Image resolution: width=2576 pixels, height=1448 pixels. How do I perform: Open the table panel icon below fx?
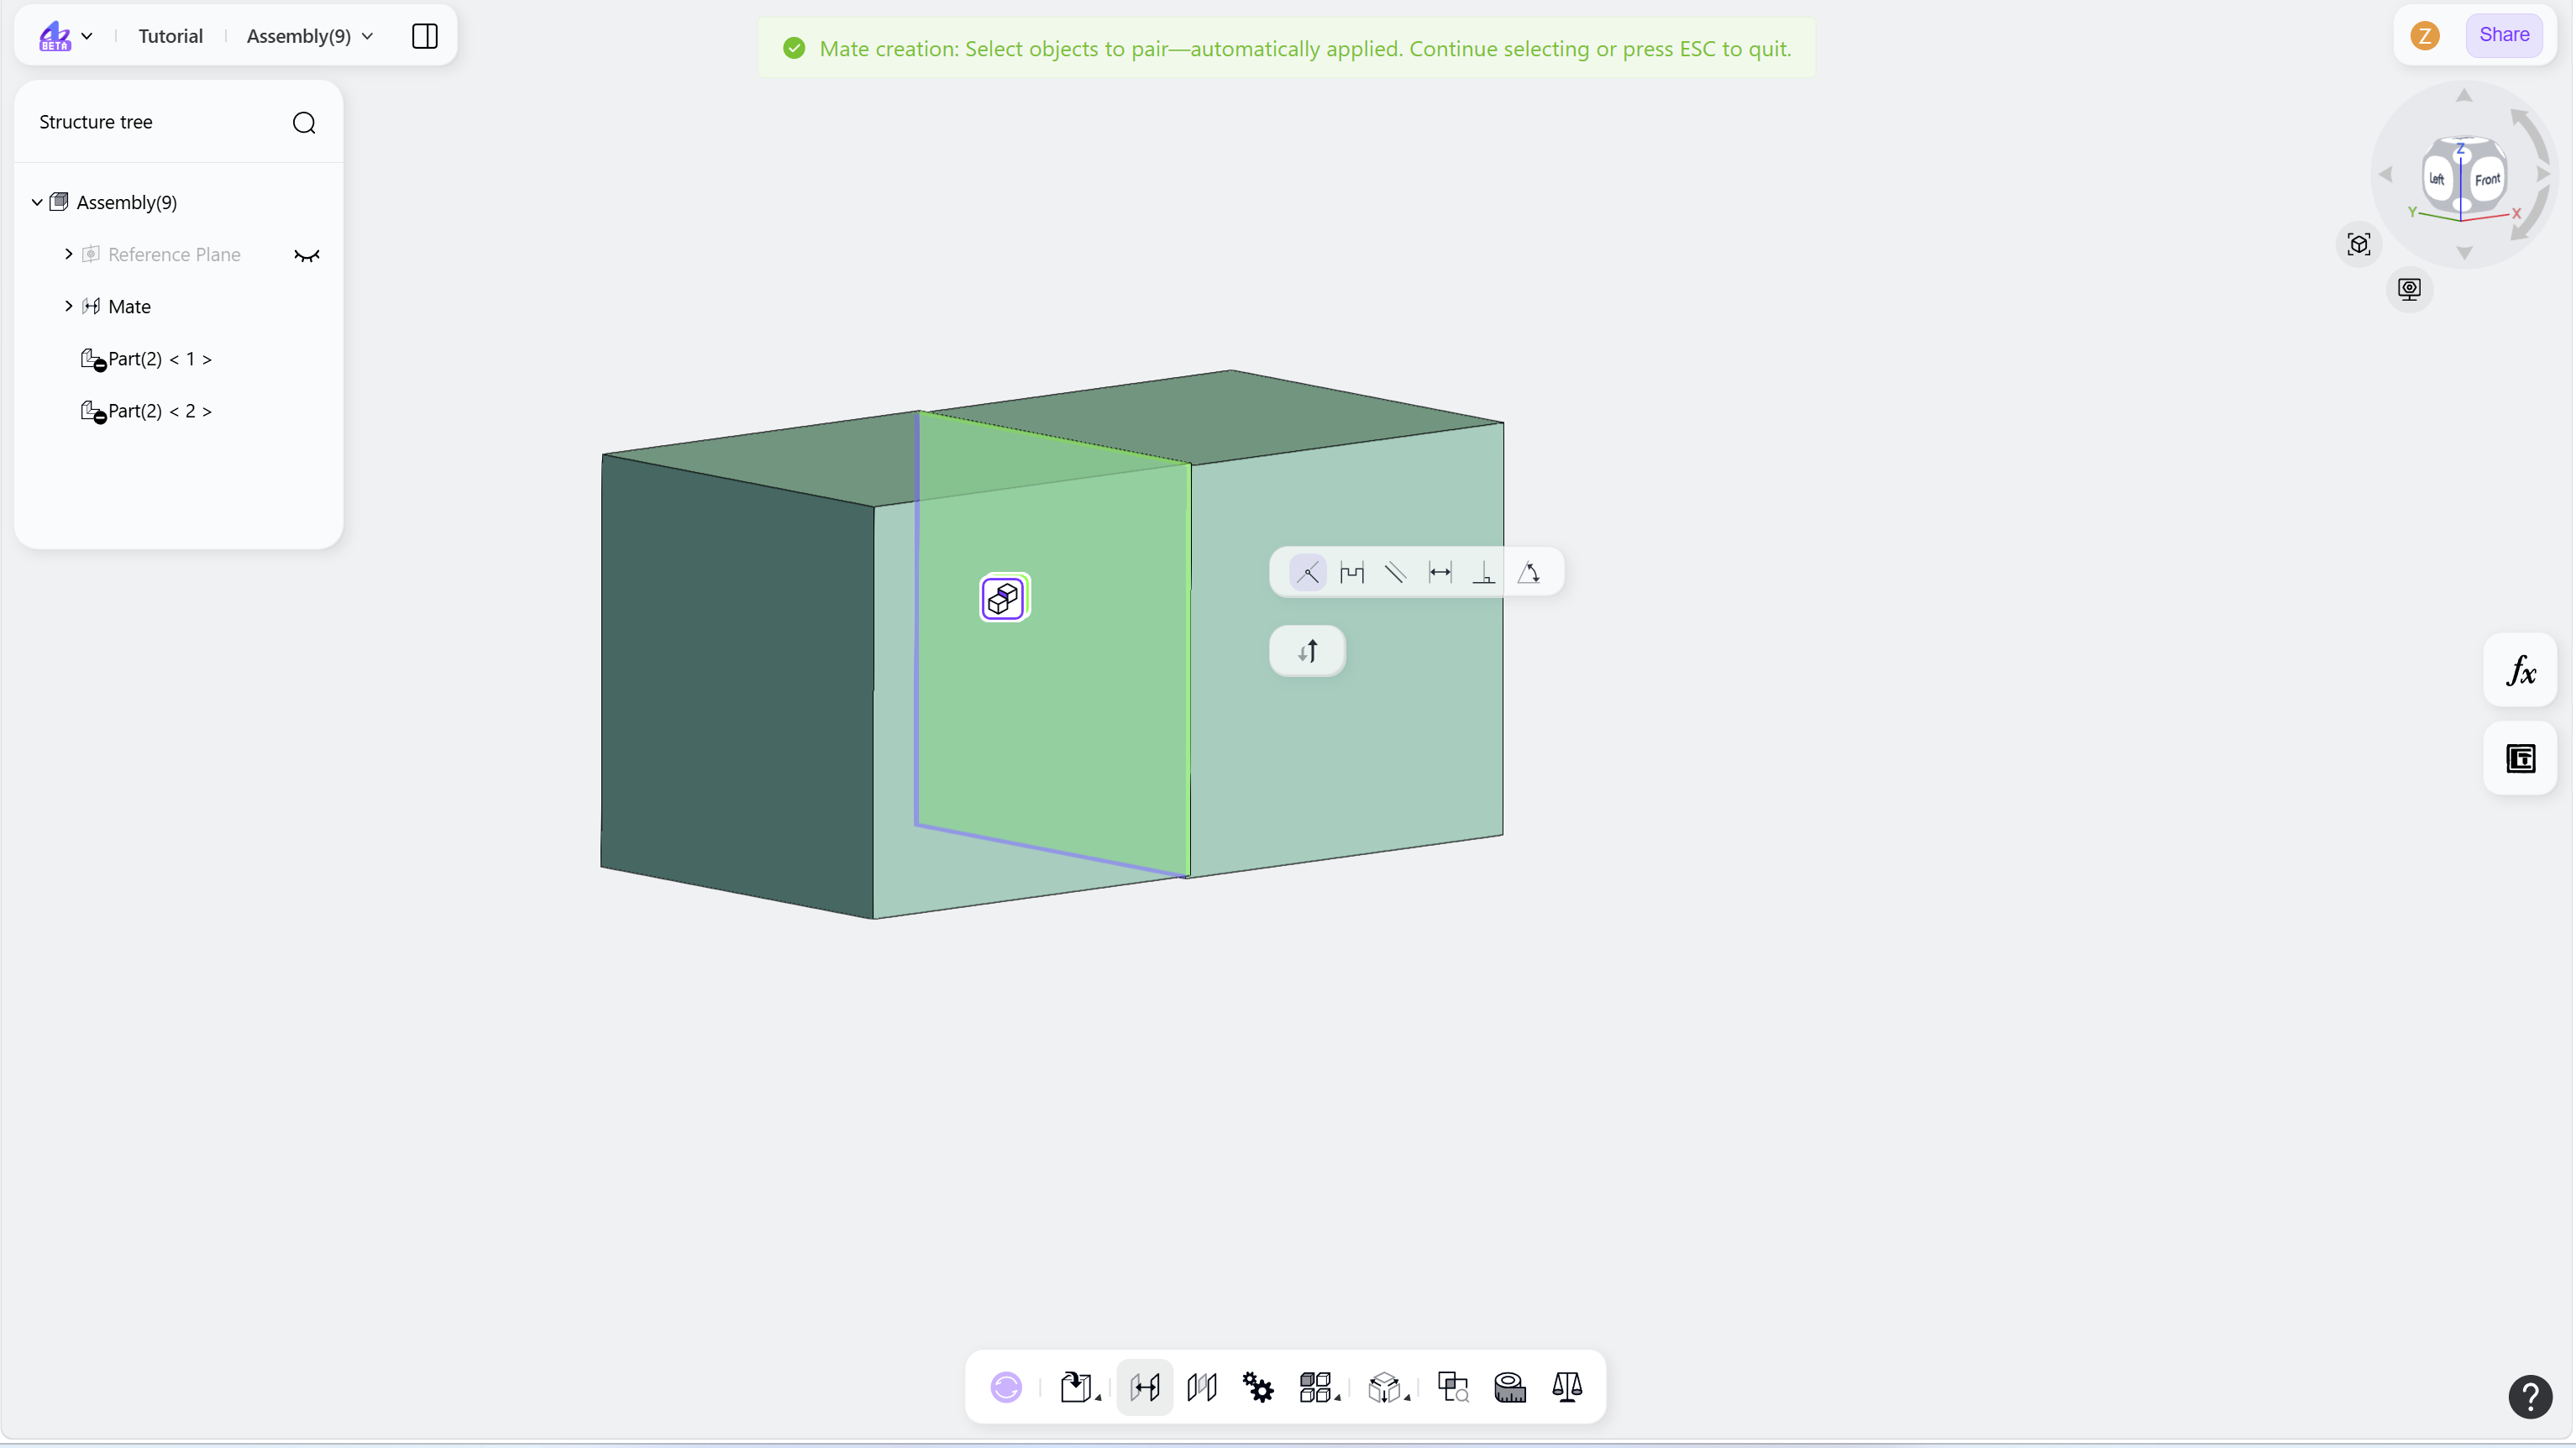pos(2521,759)
